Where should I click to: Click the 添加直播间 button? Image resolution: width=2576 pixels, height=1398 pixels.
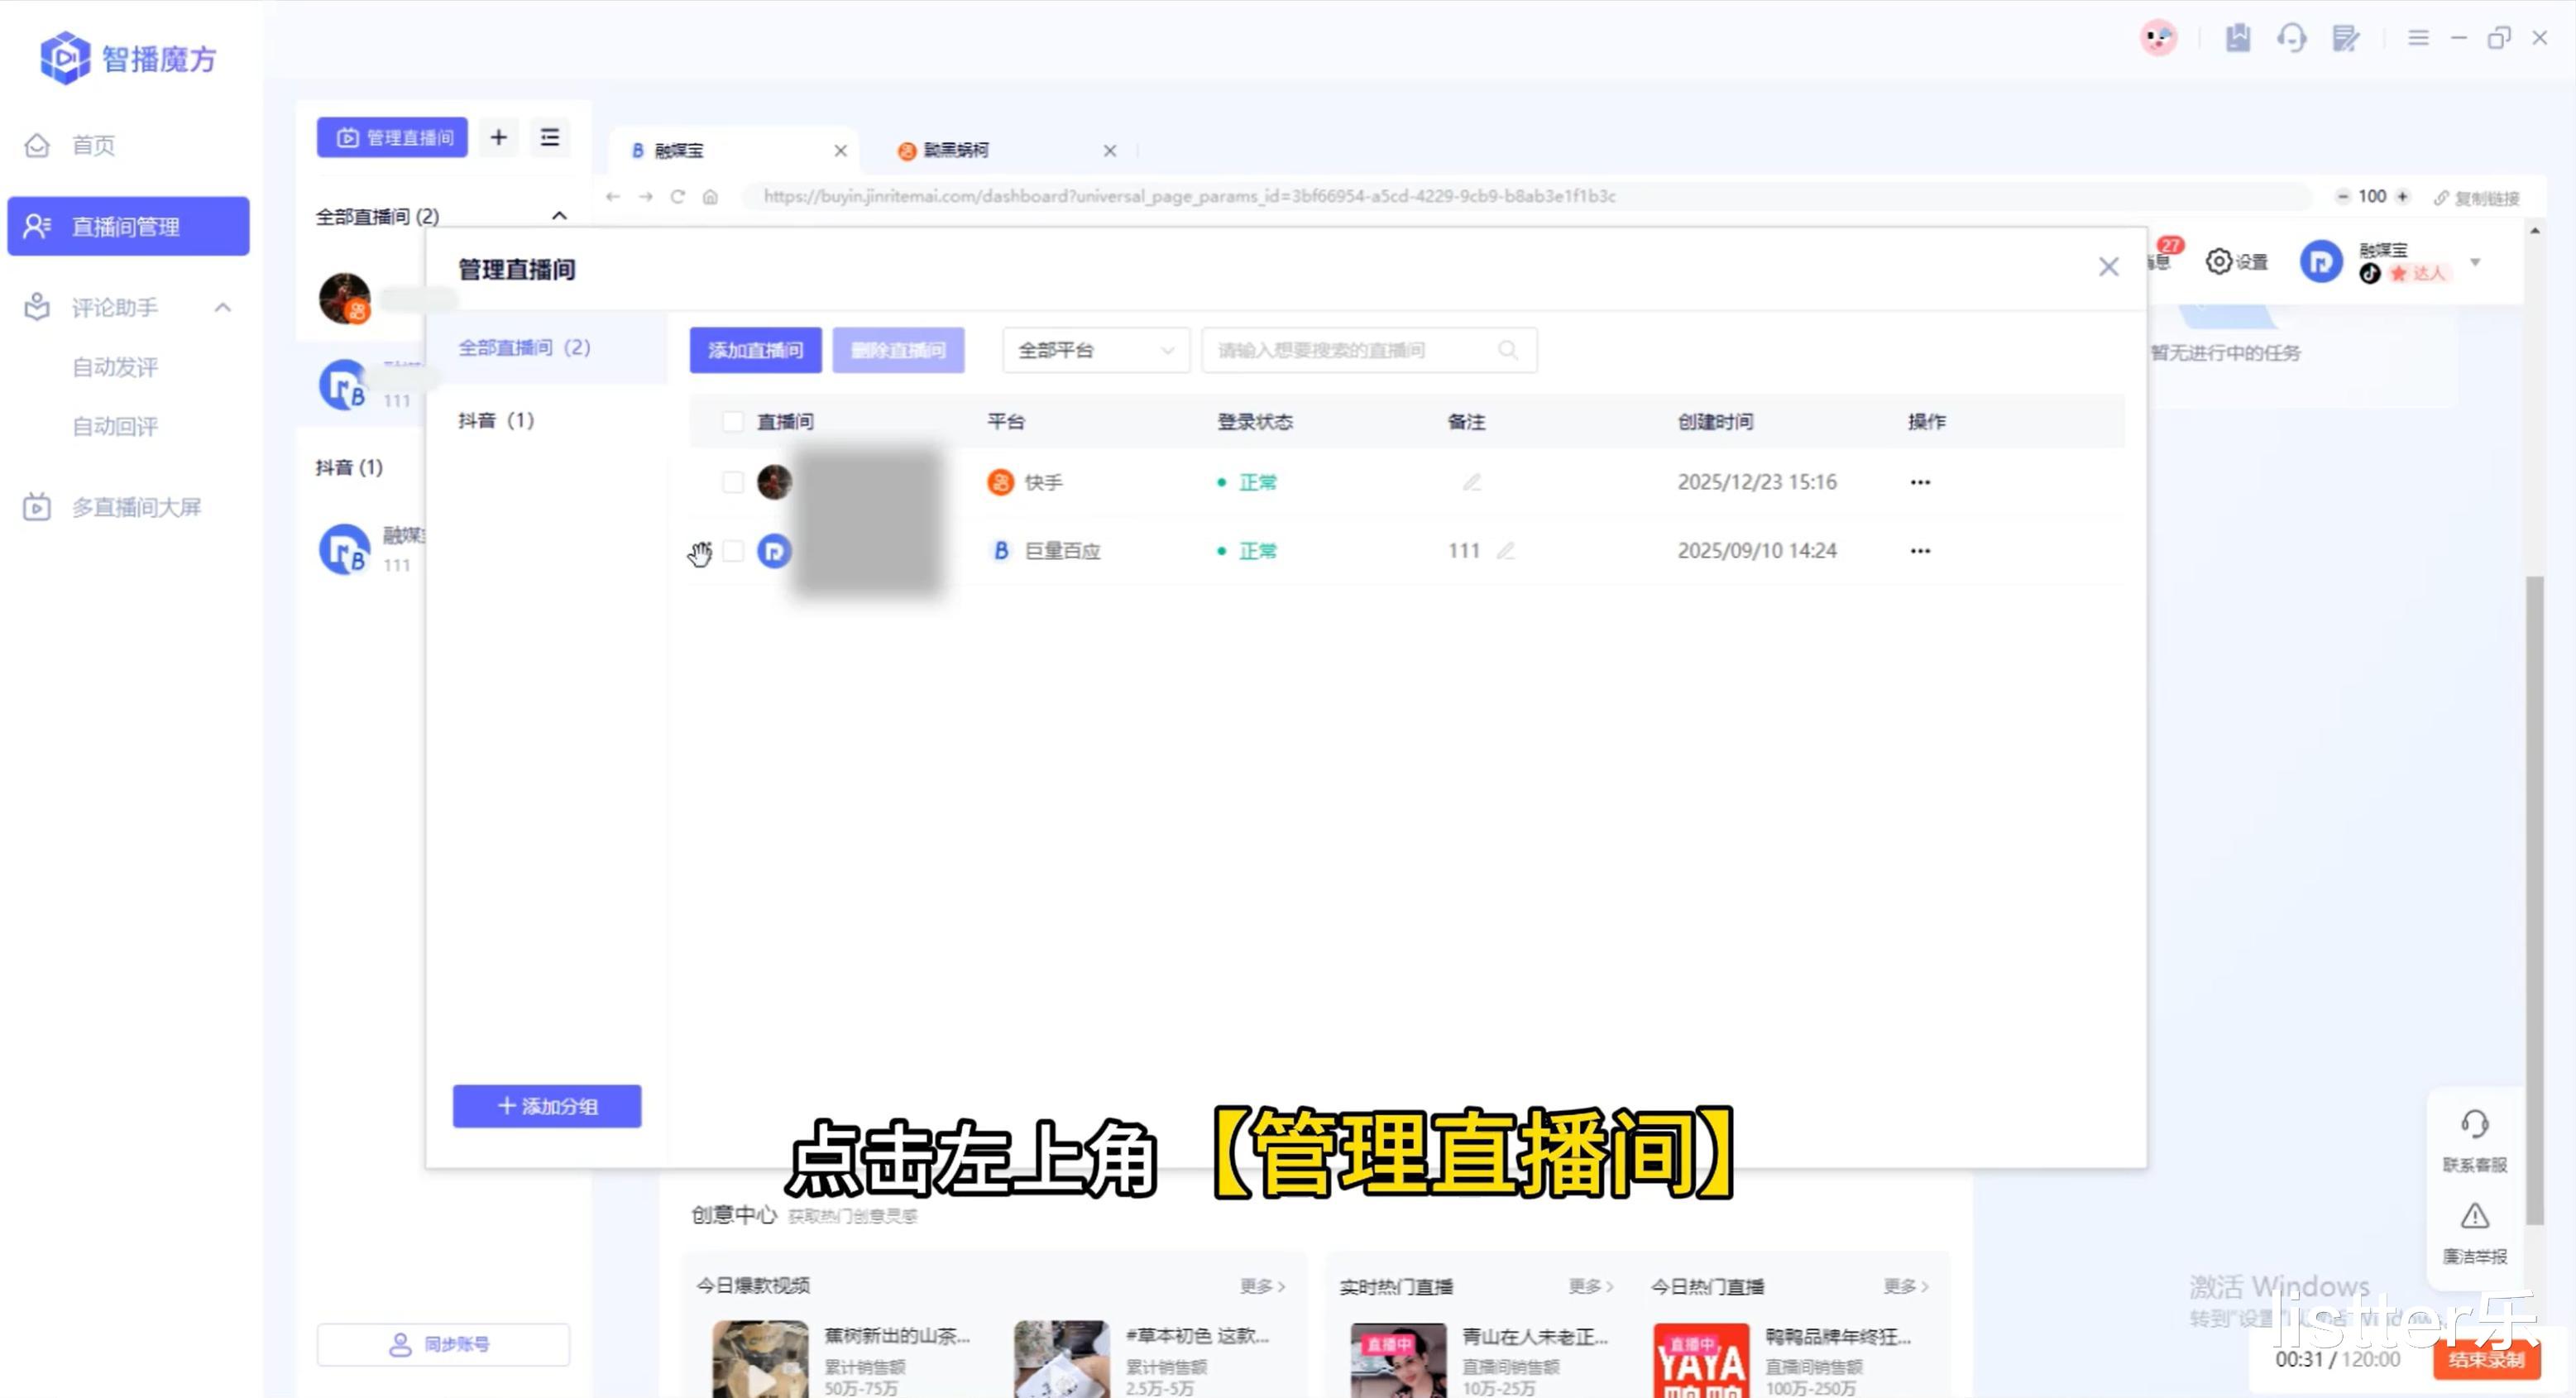point(755,350)
